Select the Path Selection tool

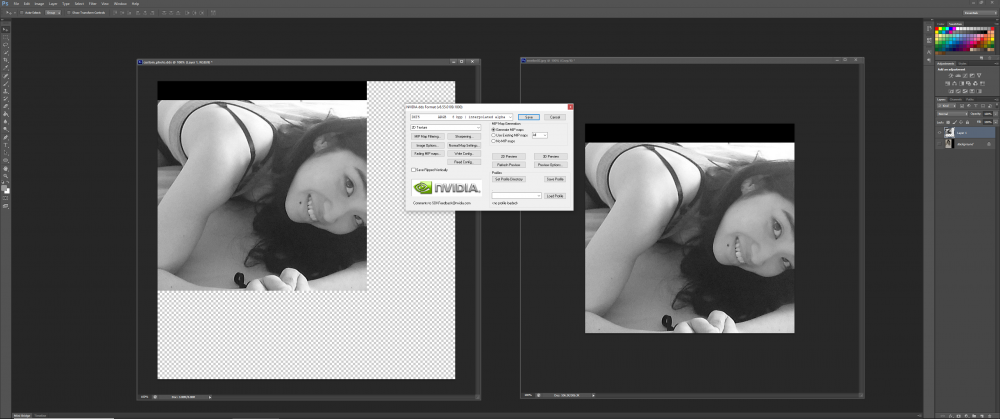point(6,152)
